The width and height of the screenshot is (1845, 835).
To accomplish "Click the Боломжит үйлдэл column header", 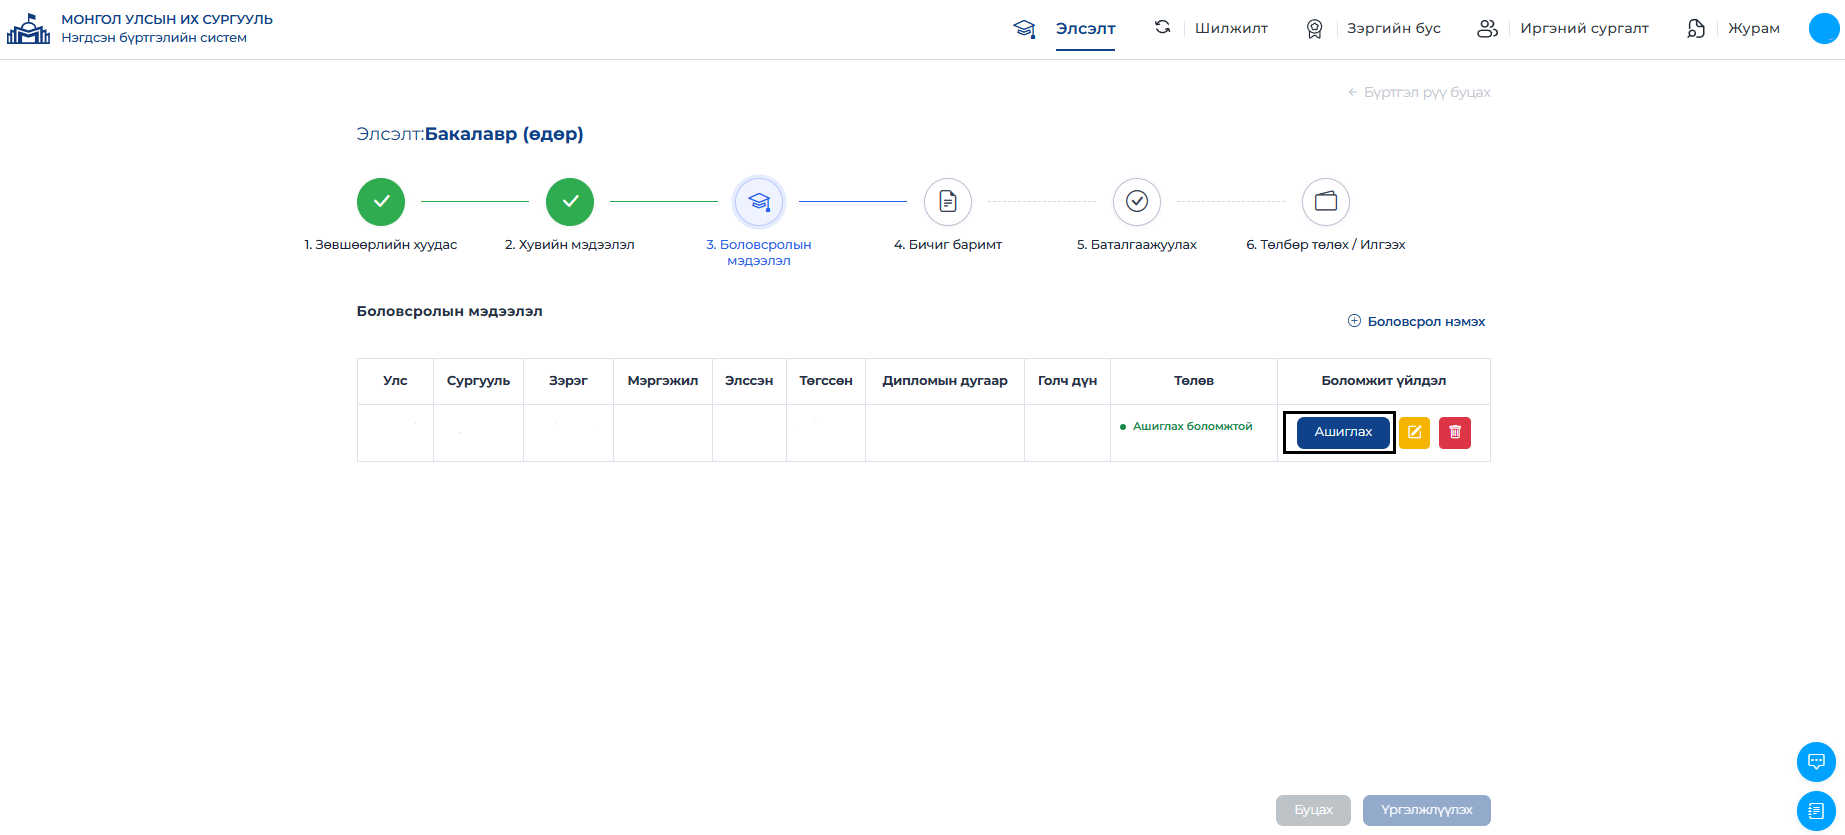I will (1384, 381).
